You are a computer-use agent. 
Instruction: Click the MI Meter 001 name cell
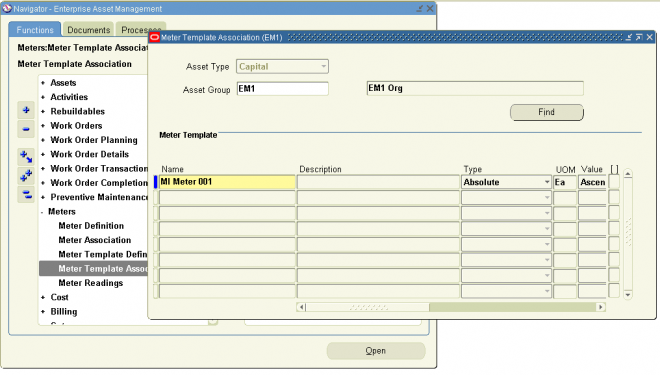pos(227,182)
